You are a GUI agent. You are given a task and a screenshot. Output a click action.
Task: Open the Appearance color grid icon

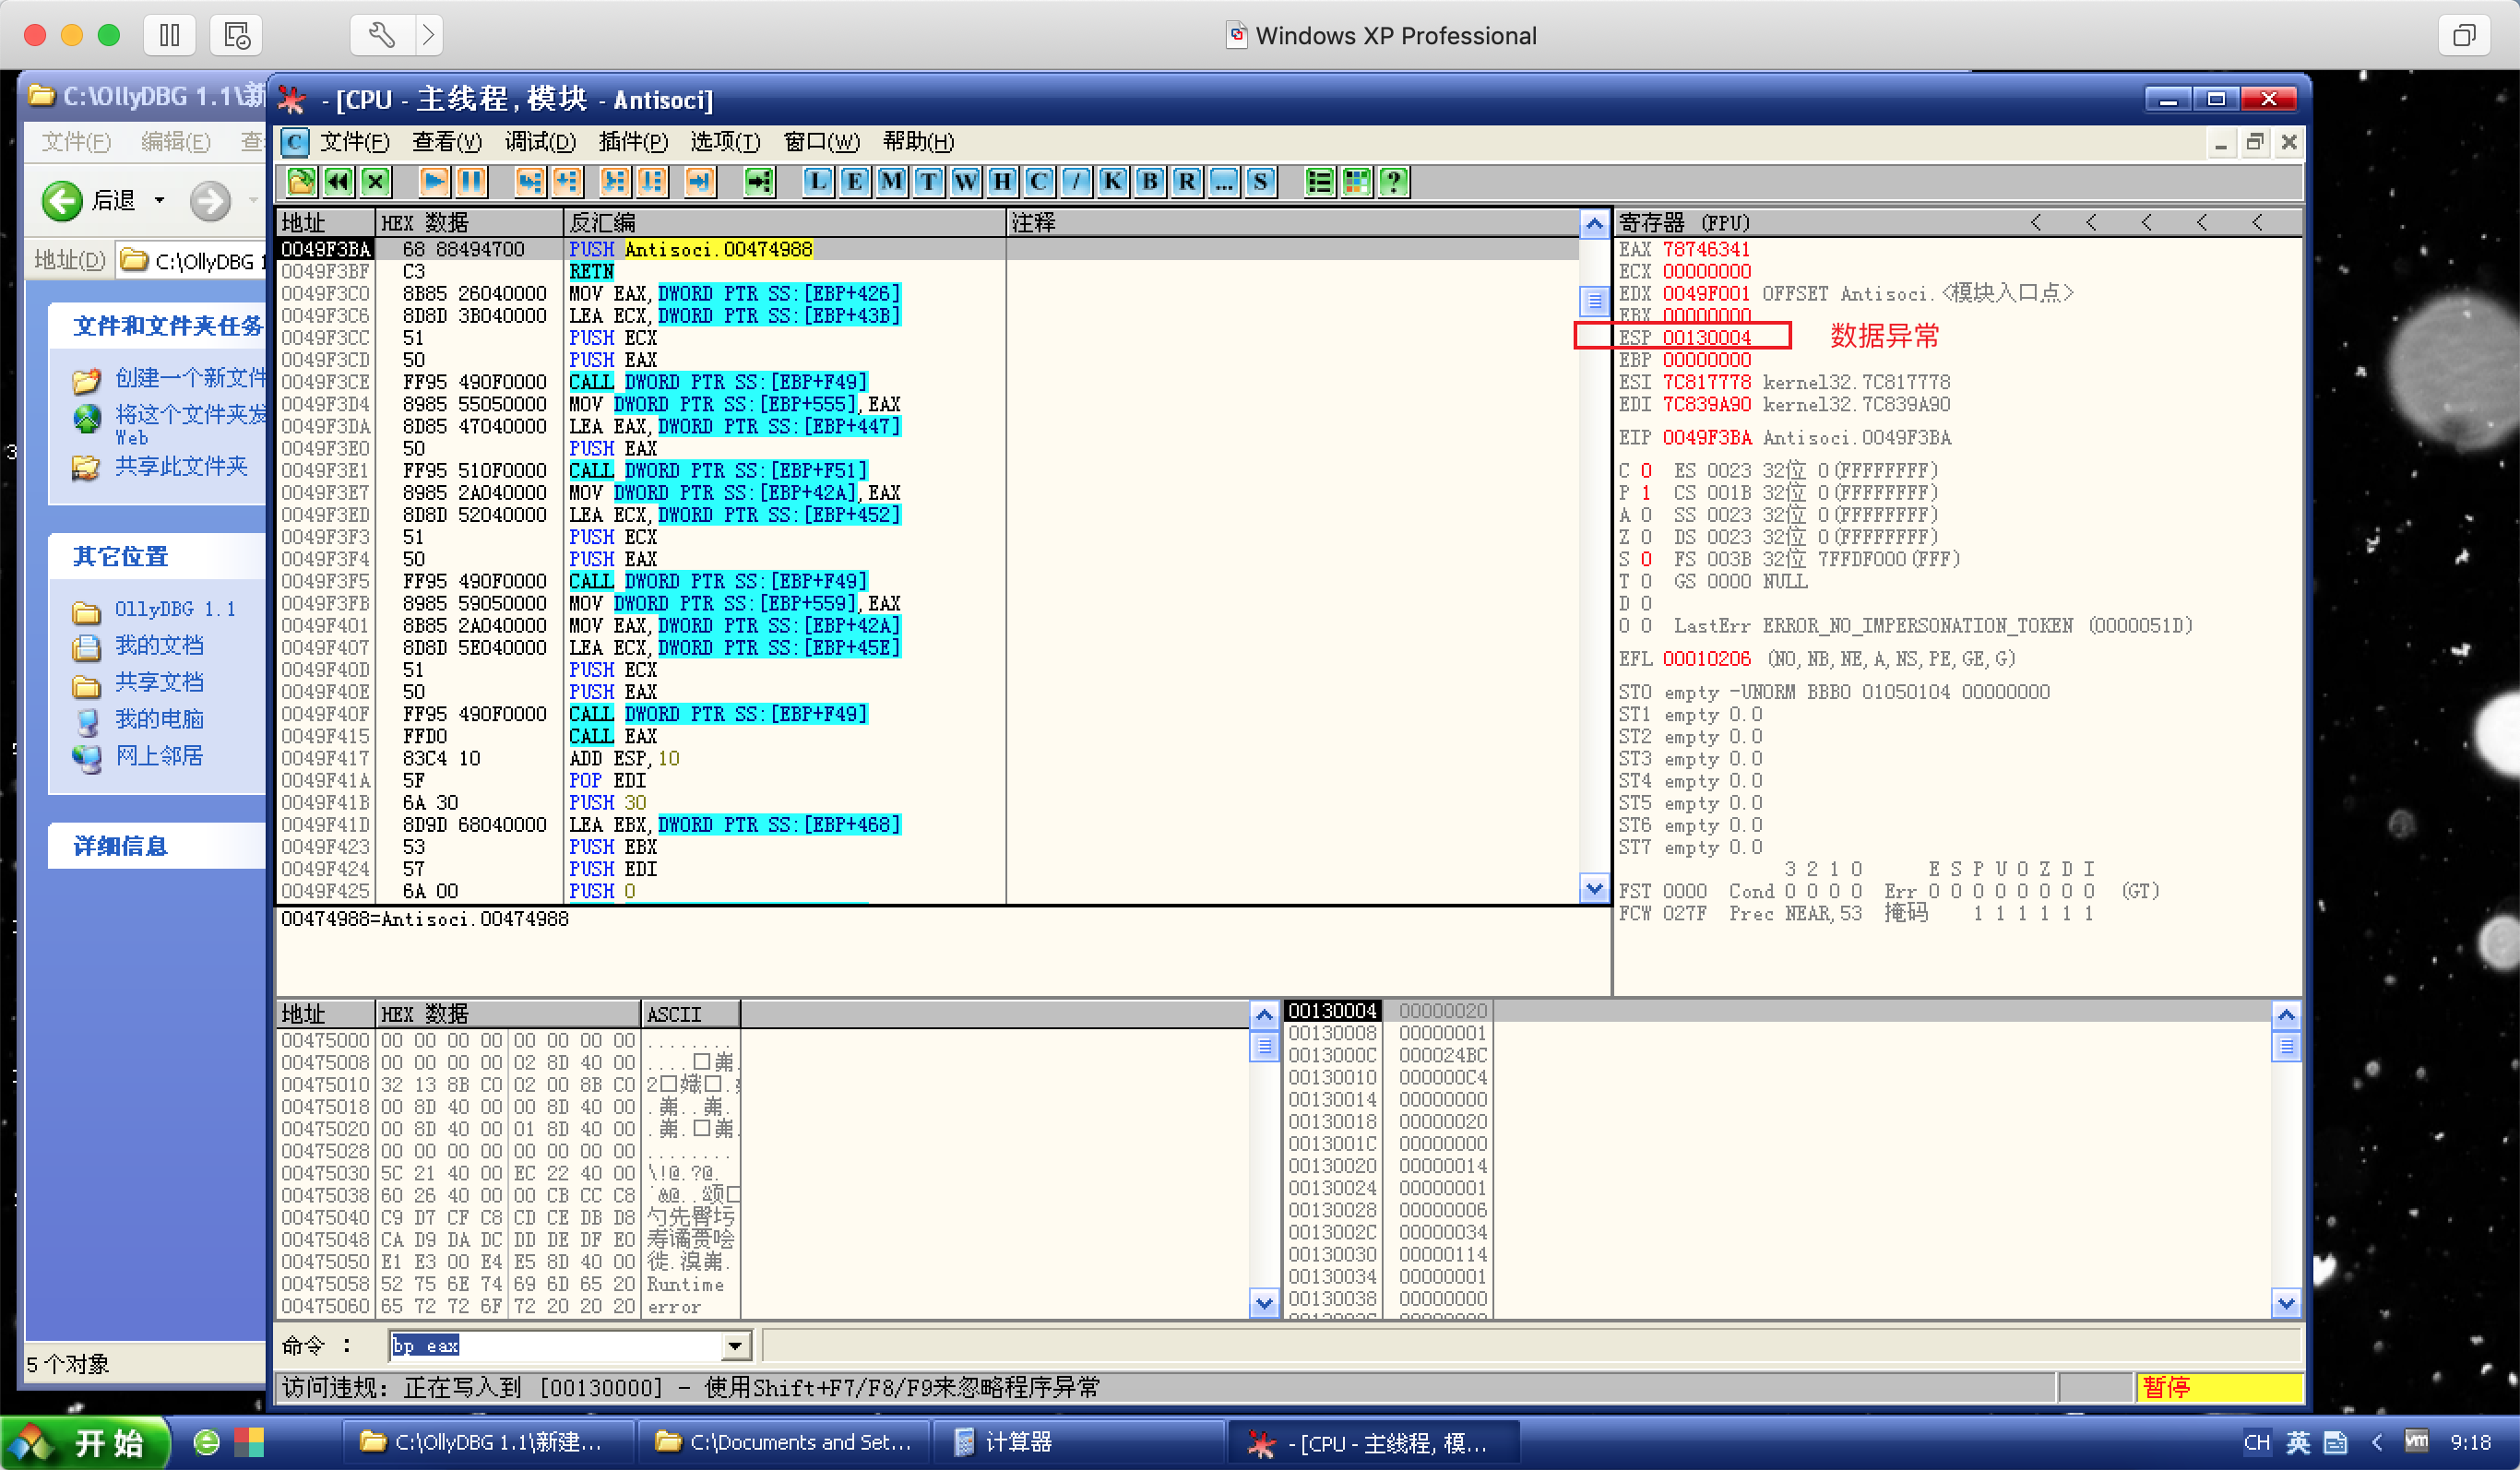(x=1356, y=181)
